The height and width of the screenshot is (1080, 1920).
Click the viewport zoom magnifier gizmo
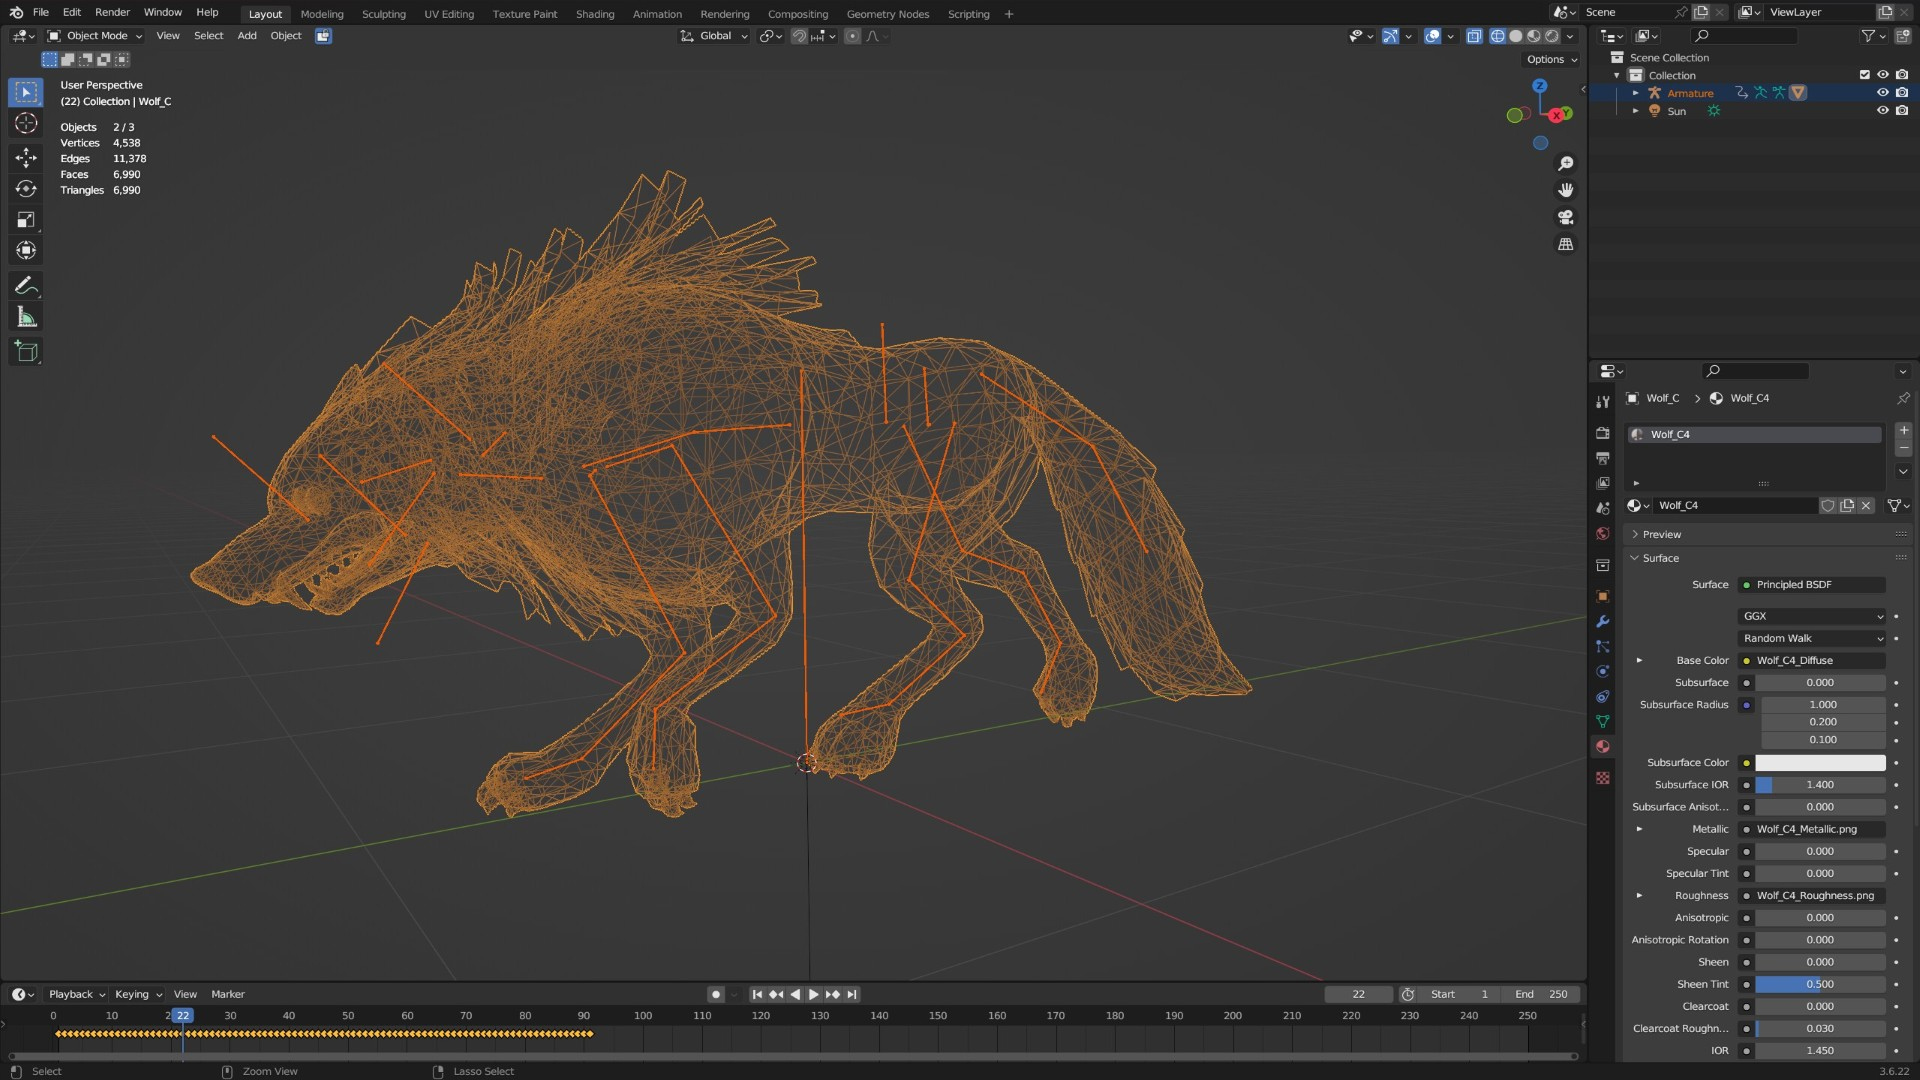[1566, 163]
